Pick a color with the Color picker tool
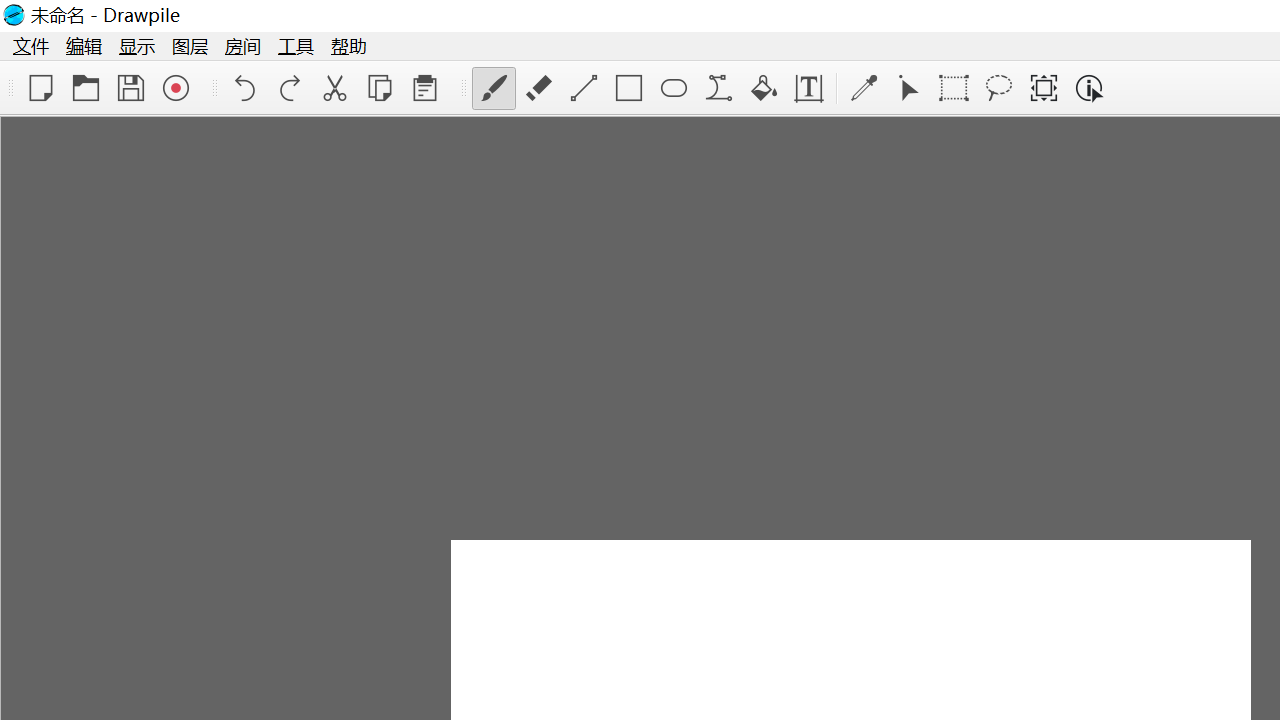 click(864, 88)
